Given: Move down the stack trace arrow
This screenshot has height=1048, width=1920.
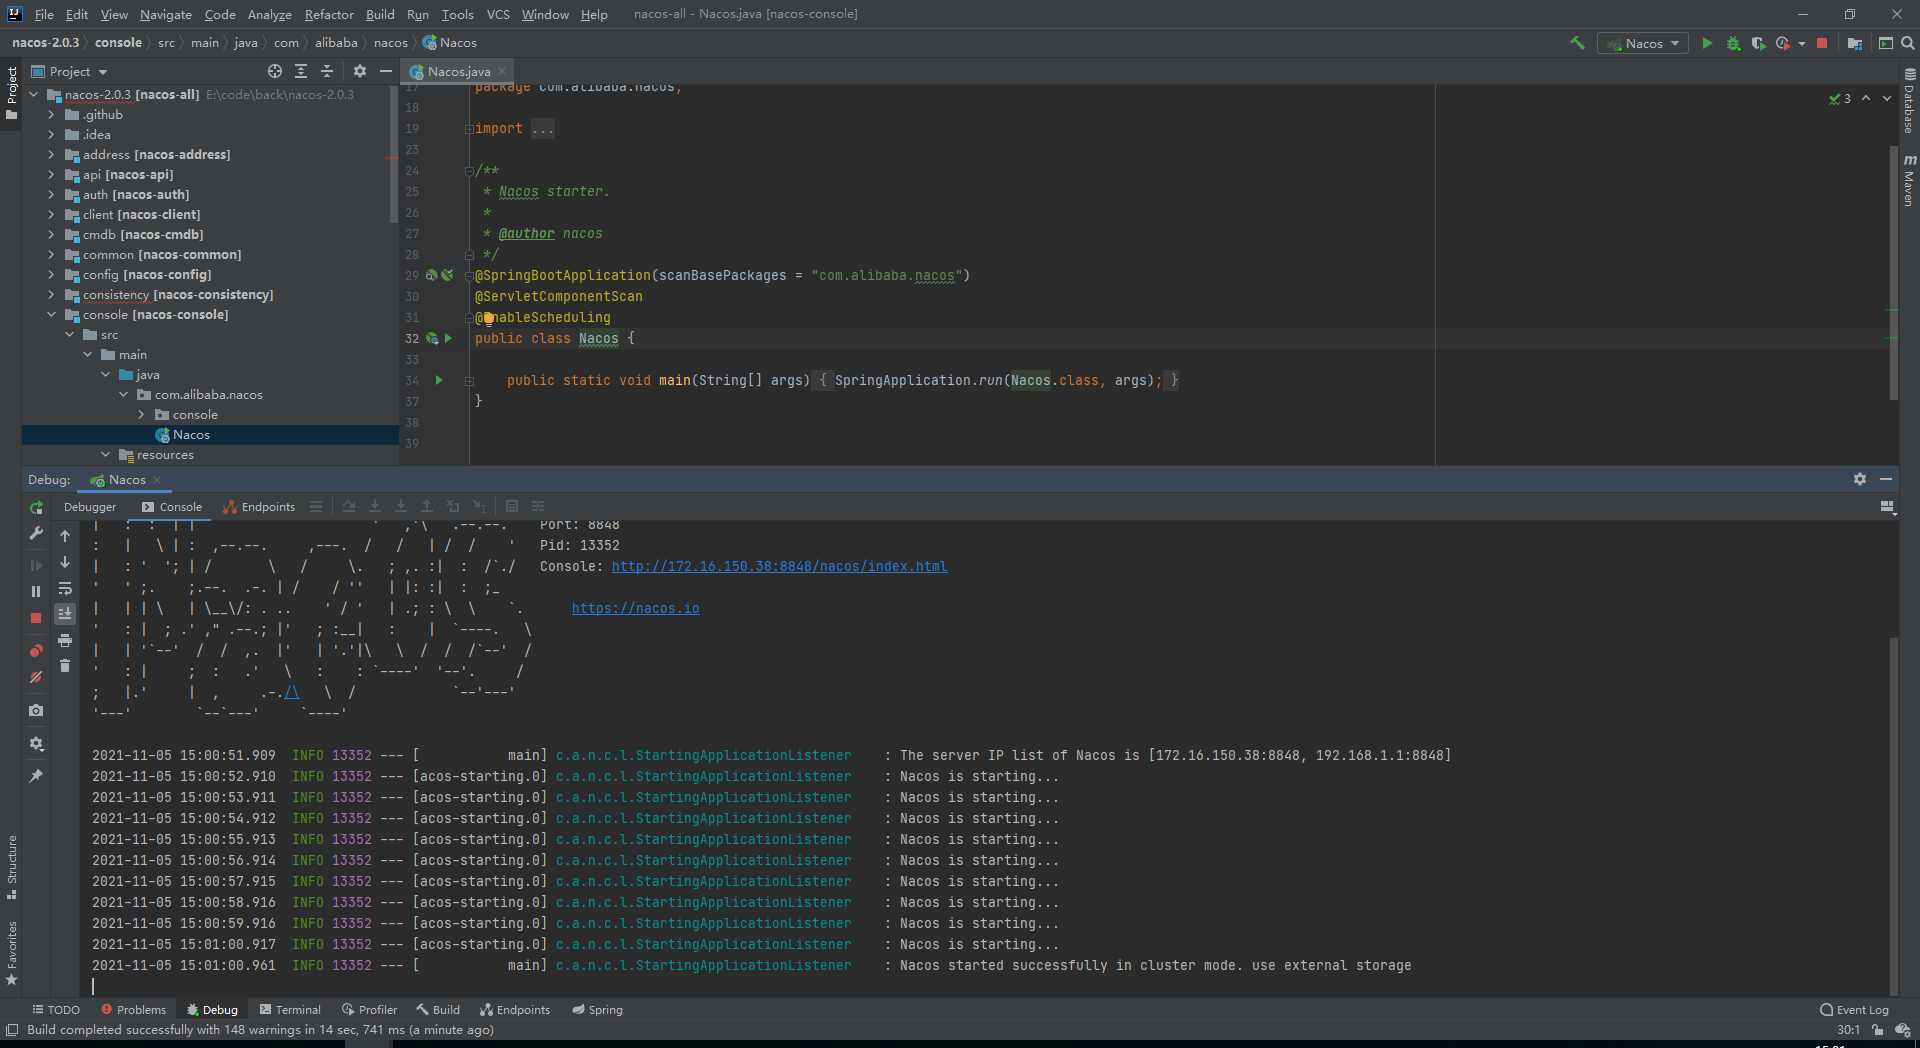Looking at the screenshot, I should [65, 562].
